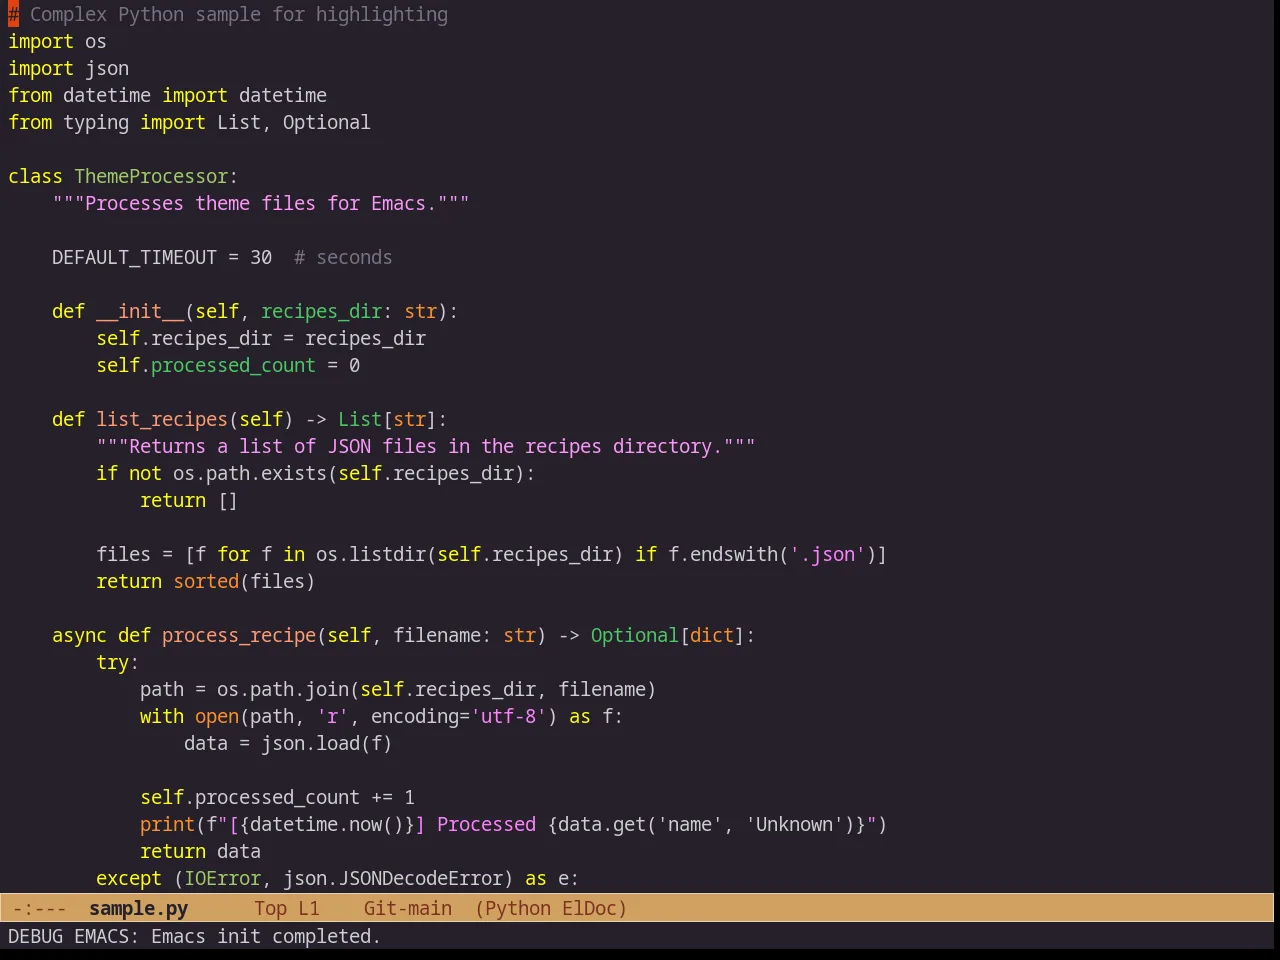Click the Python major mode label
This screenshot has width=1280, height=960.
(518, 908)
